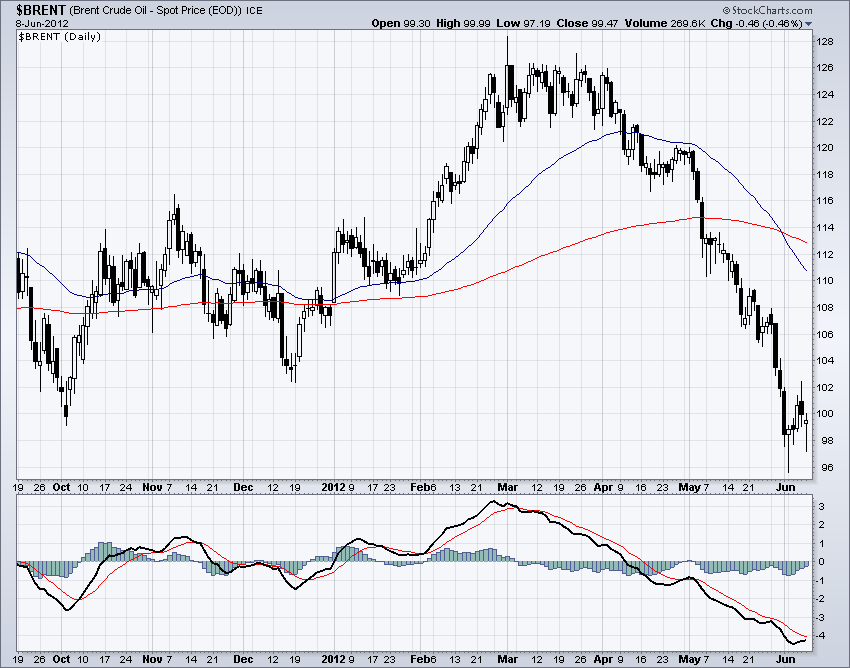The width and height of the screenshot is (850, 668).
Task: Click the Close 99.47 value
Action: 587,23
